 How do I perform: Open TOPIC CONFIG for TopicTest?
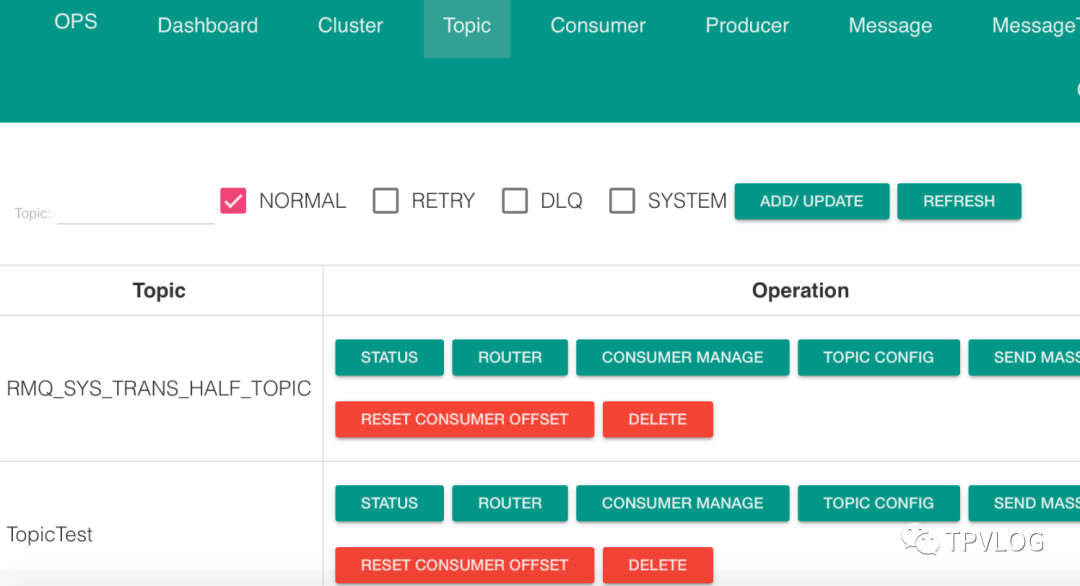(878, 503)
